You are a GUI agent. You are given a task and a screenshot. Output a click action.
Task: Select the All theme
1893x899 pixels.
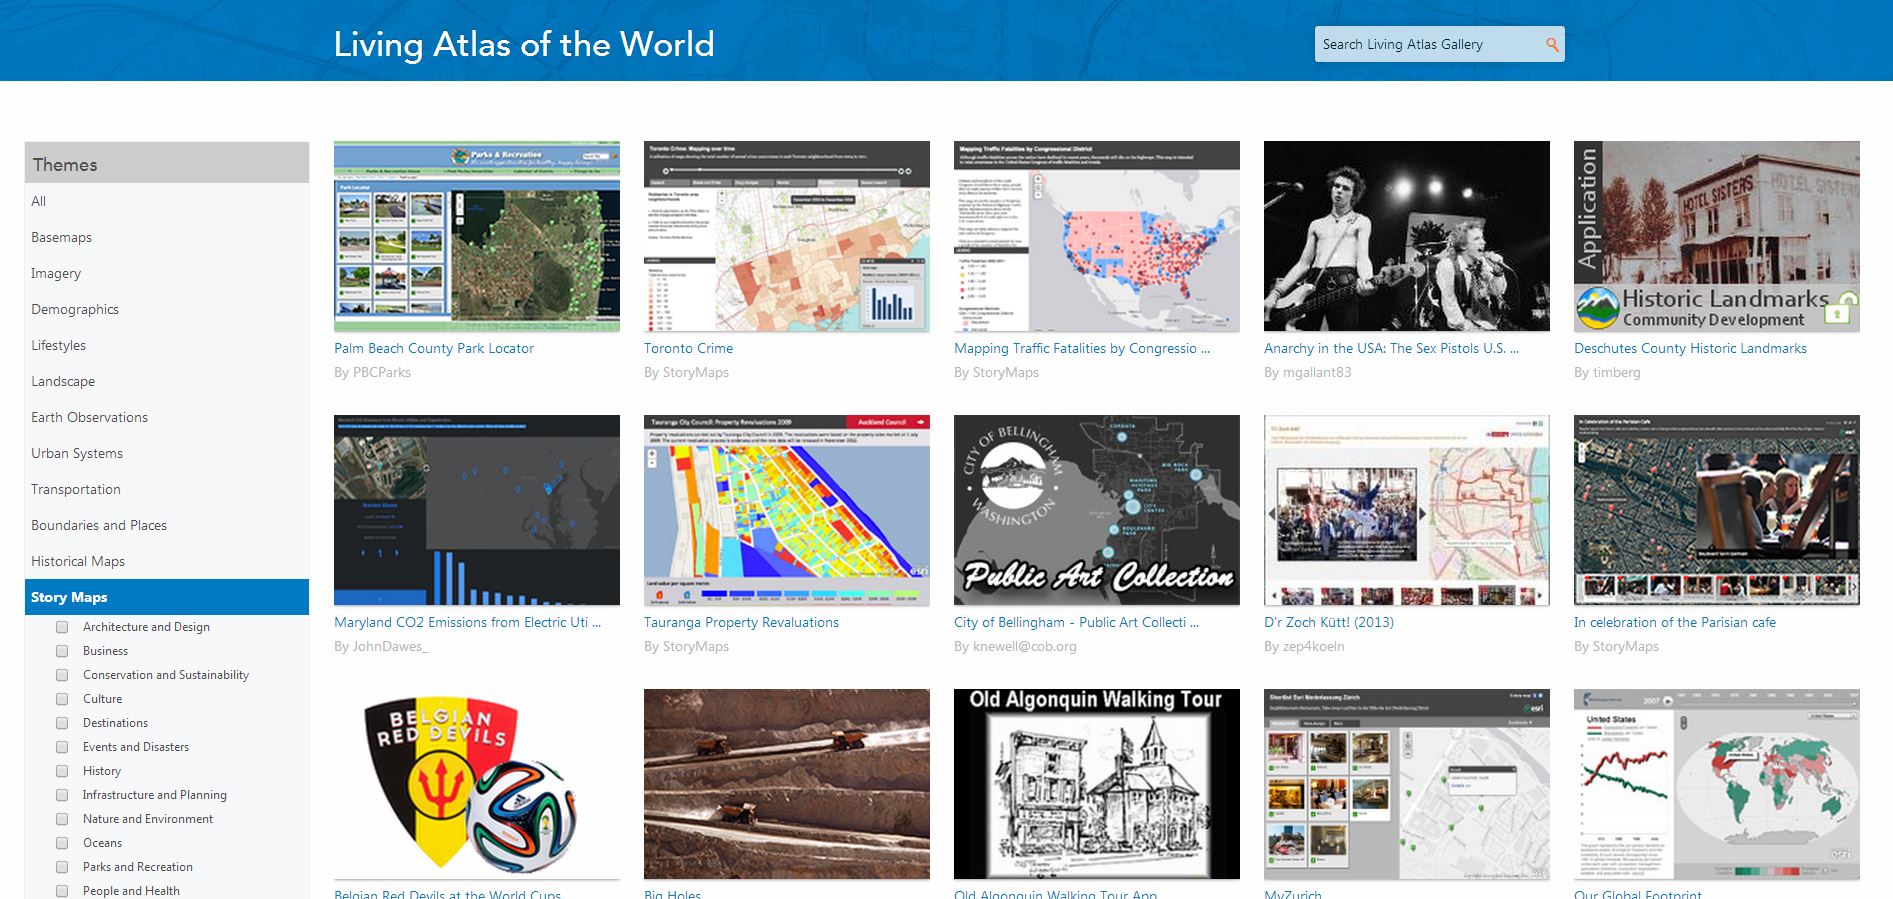click(x=167, y=201)
